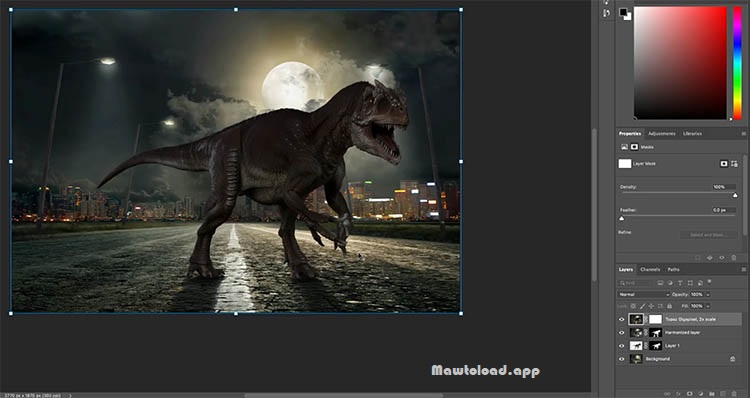Lock all layer attributes
This screenshot has height=398, width=750.
pos(669,306)
